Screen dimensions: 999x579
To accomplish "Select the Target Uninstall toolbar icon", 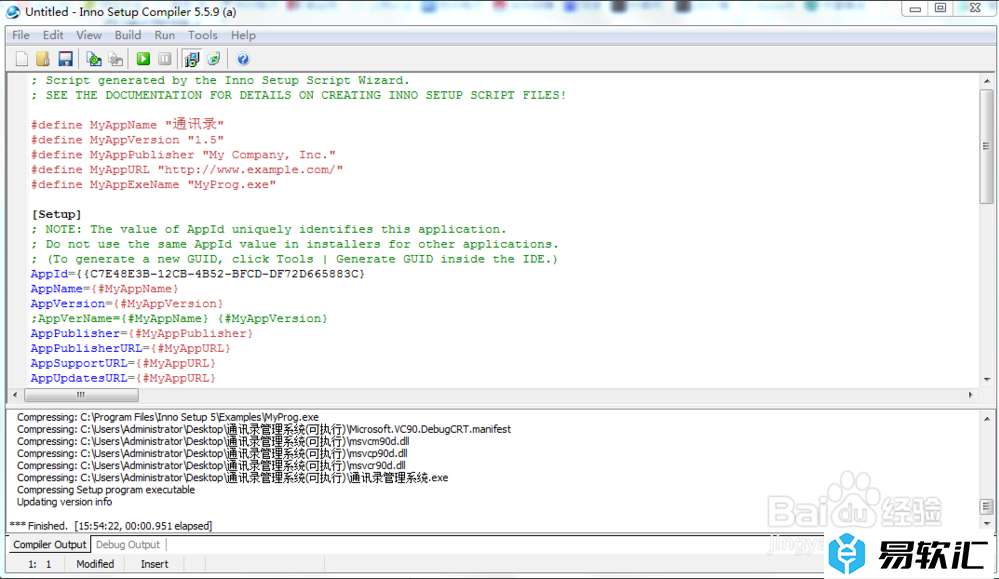I will click(x=213, y=59).
